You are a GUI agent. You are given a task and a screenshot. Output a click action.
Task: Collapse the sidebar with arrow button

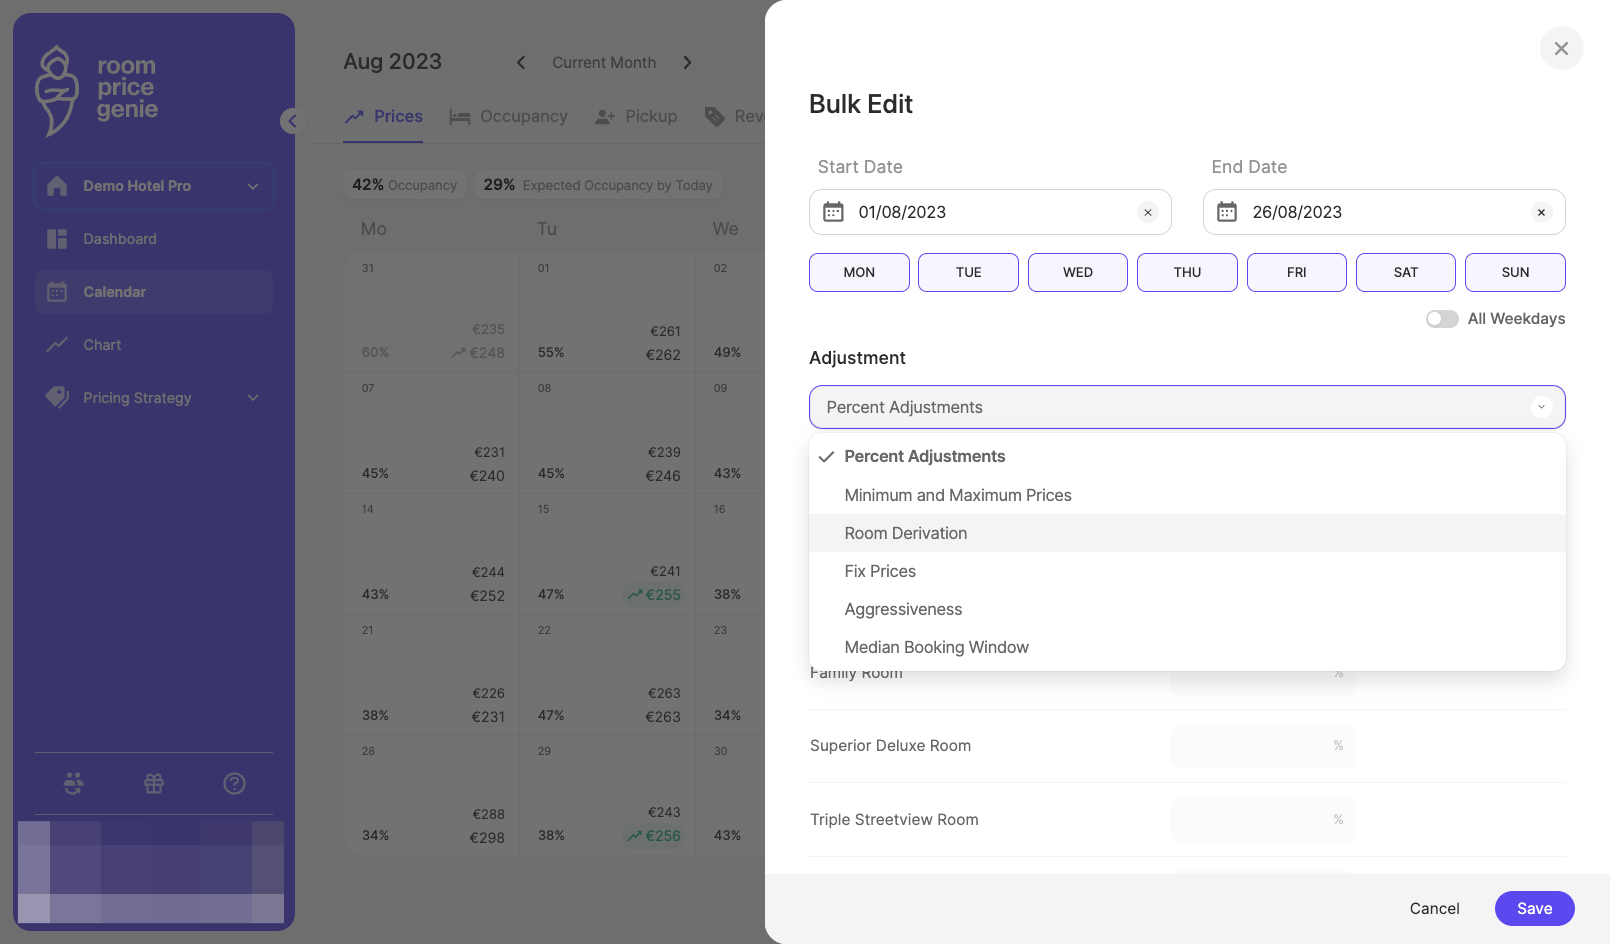[x=291, y=121]
